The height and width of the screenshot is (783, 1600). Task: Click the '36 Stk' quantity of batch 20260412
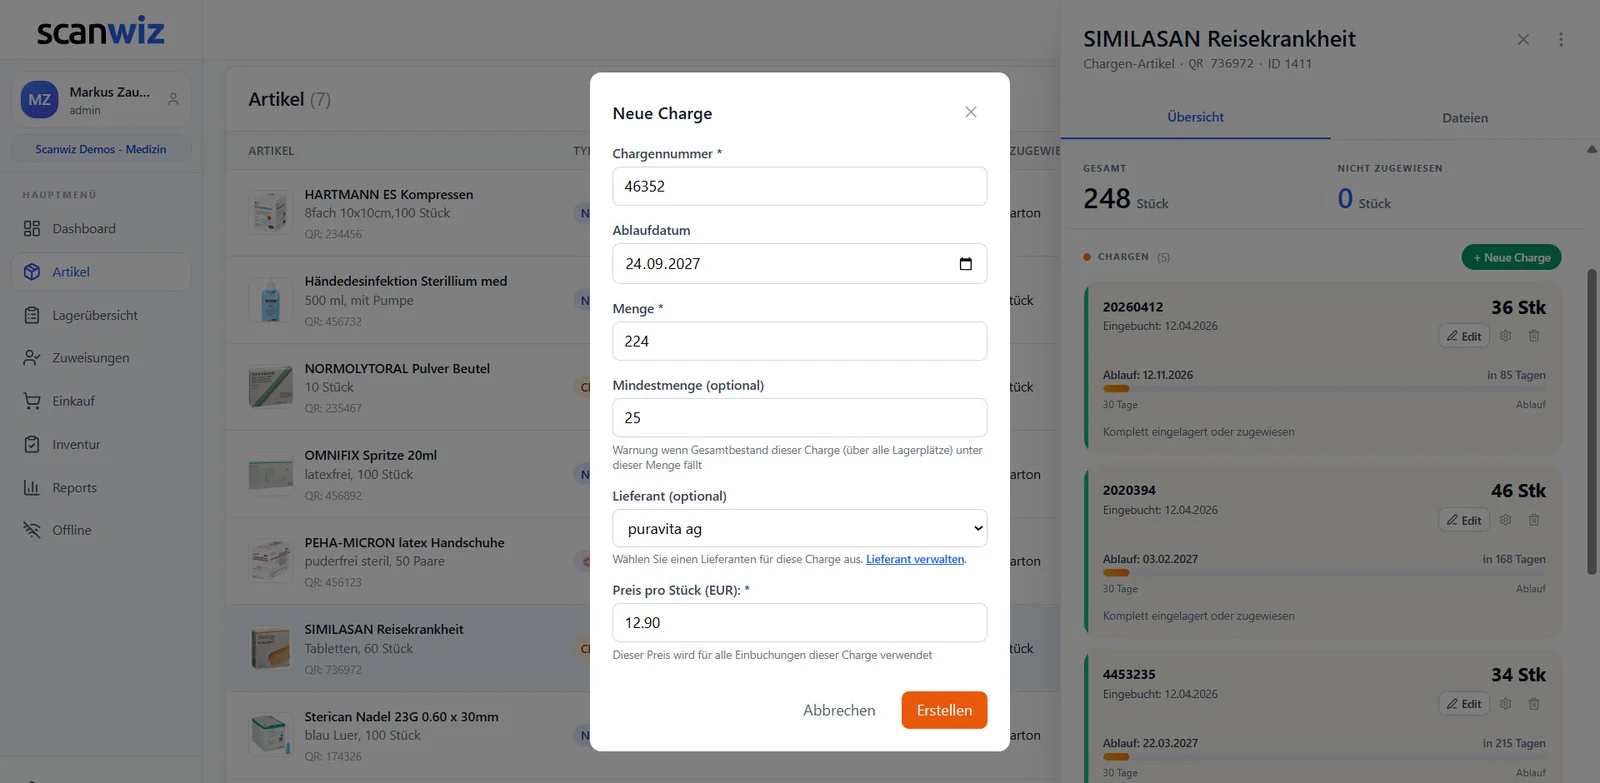pos(1518,308)
